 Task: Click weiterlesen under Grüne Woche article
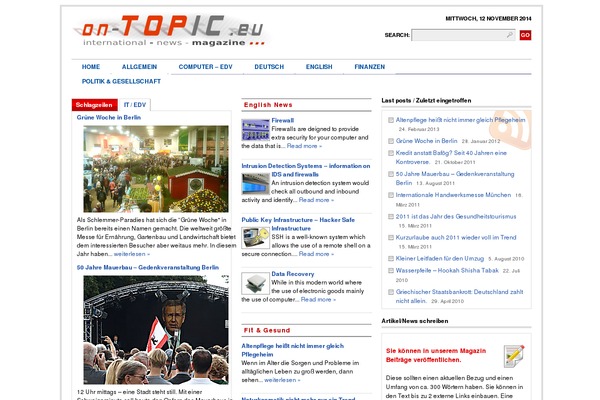tap(132, 254)
